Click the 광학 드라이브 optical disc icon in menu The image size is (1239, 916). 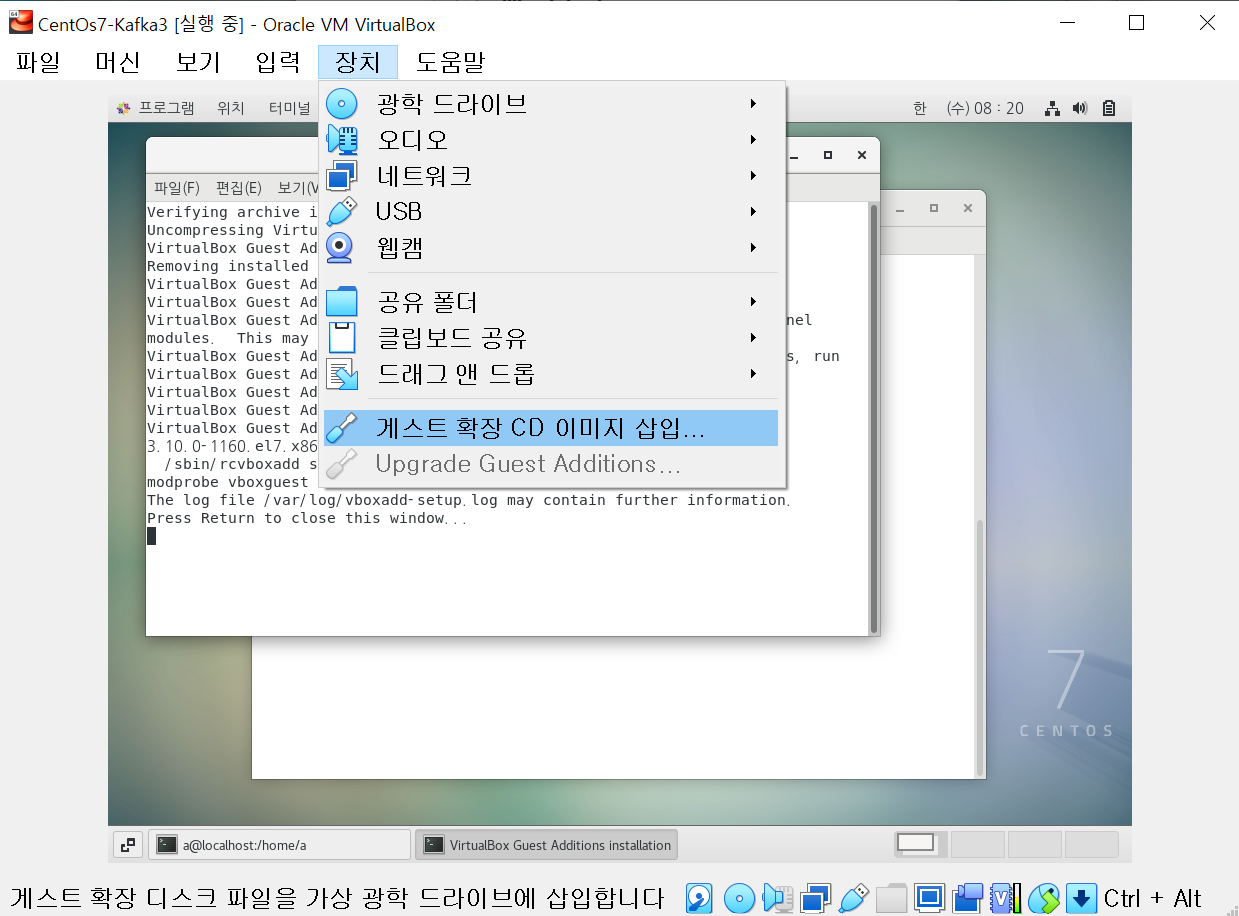(x=342, y=104)
